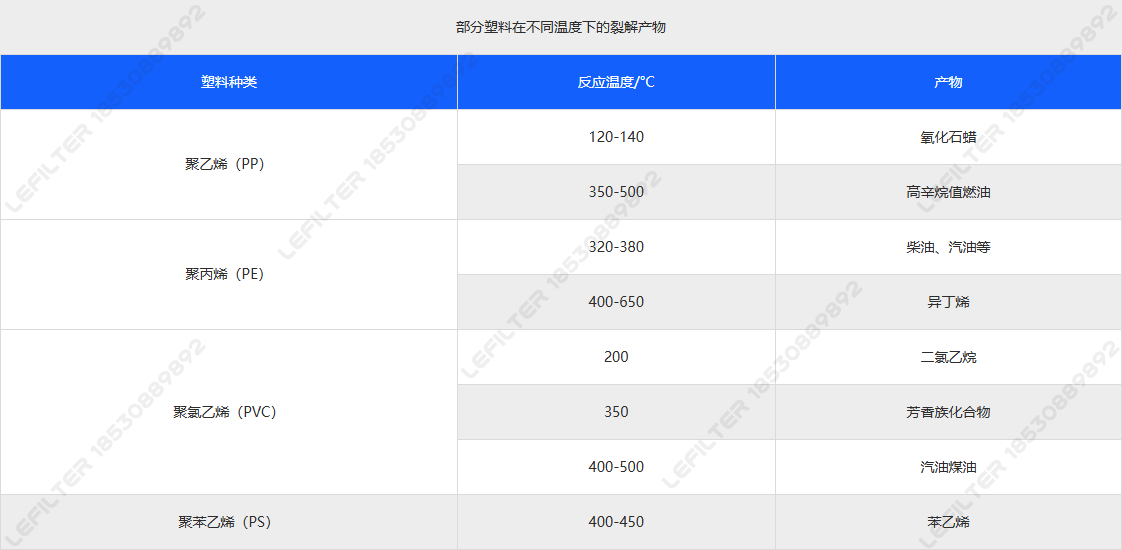Click the 120-140 temperature cell
This screenshot has height=550, width=1122.
[616, 137]
